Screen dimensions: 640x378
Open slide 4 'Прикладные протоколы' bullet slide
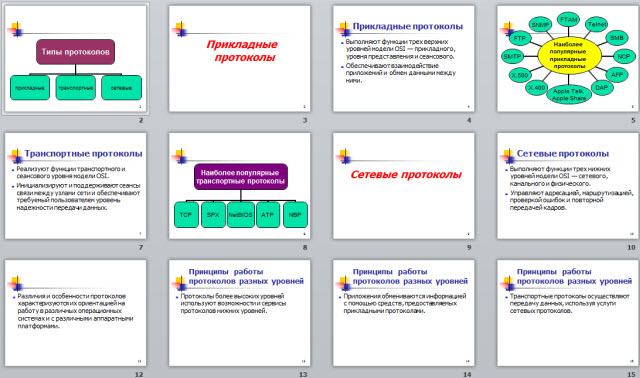click(404, 59)
